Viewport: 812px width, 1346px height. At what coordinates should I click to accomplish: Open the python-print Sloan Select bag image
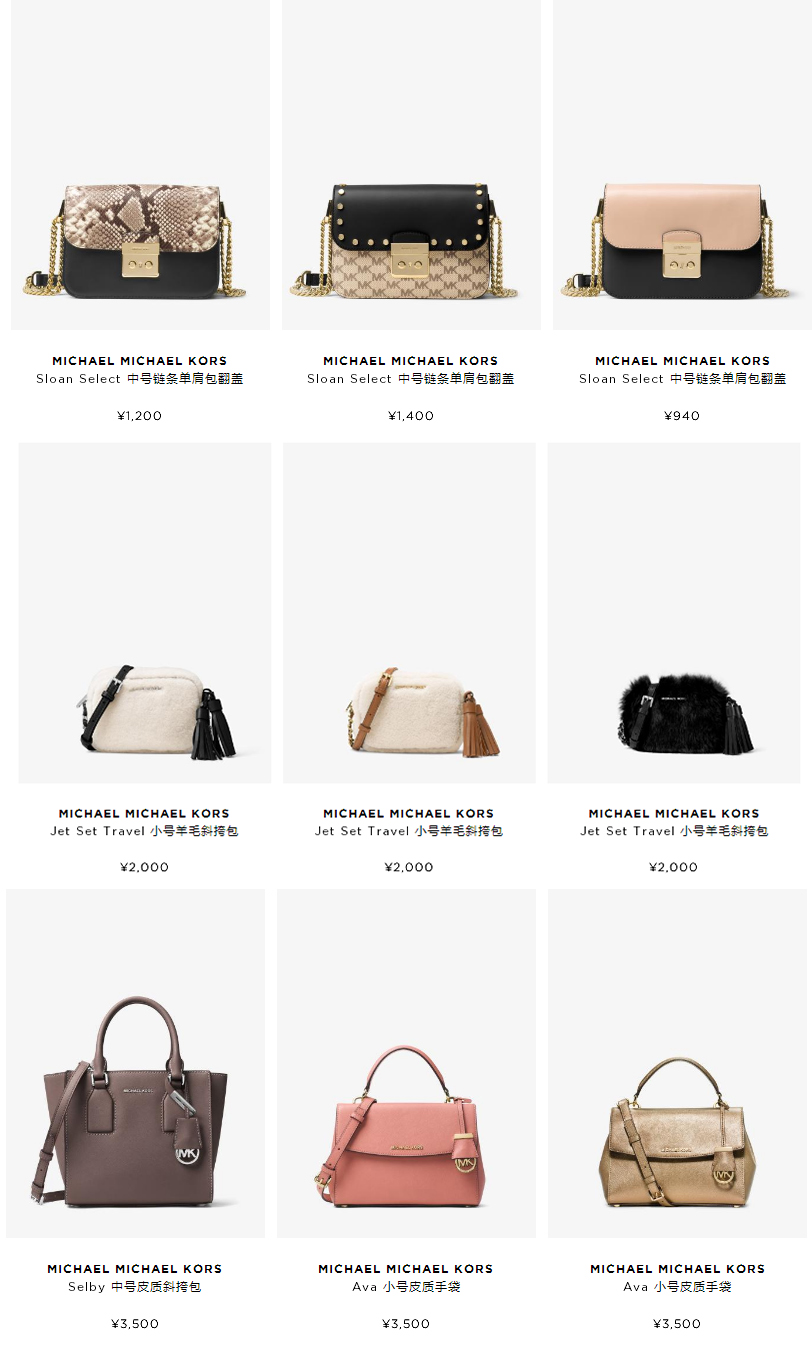[x=140, y=165]
